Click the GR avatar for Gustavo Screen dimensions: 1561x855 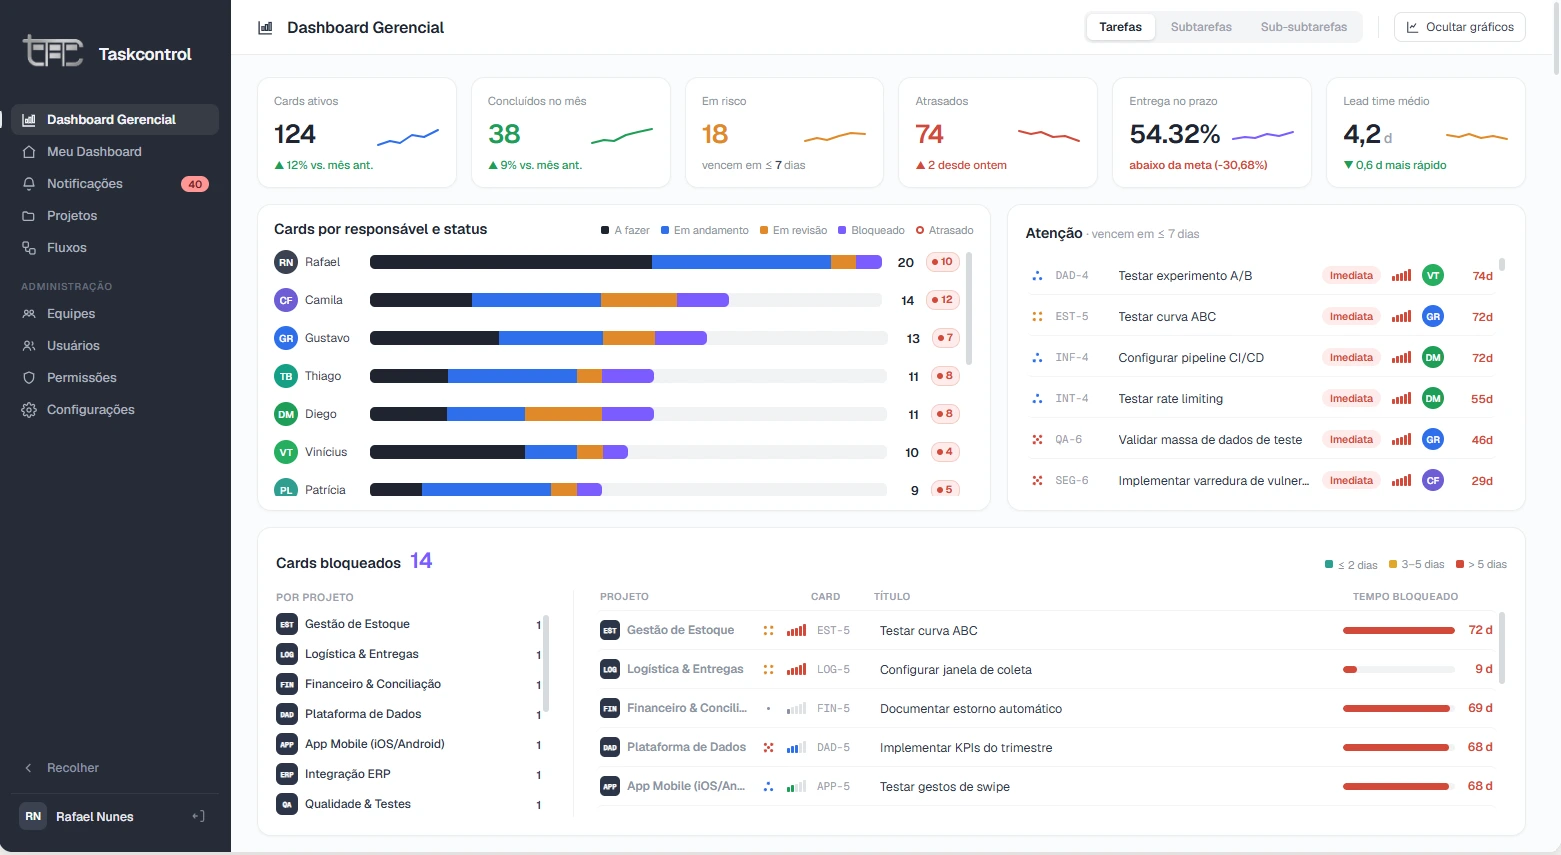point(286,338)
